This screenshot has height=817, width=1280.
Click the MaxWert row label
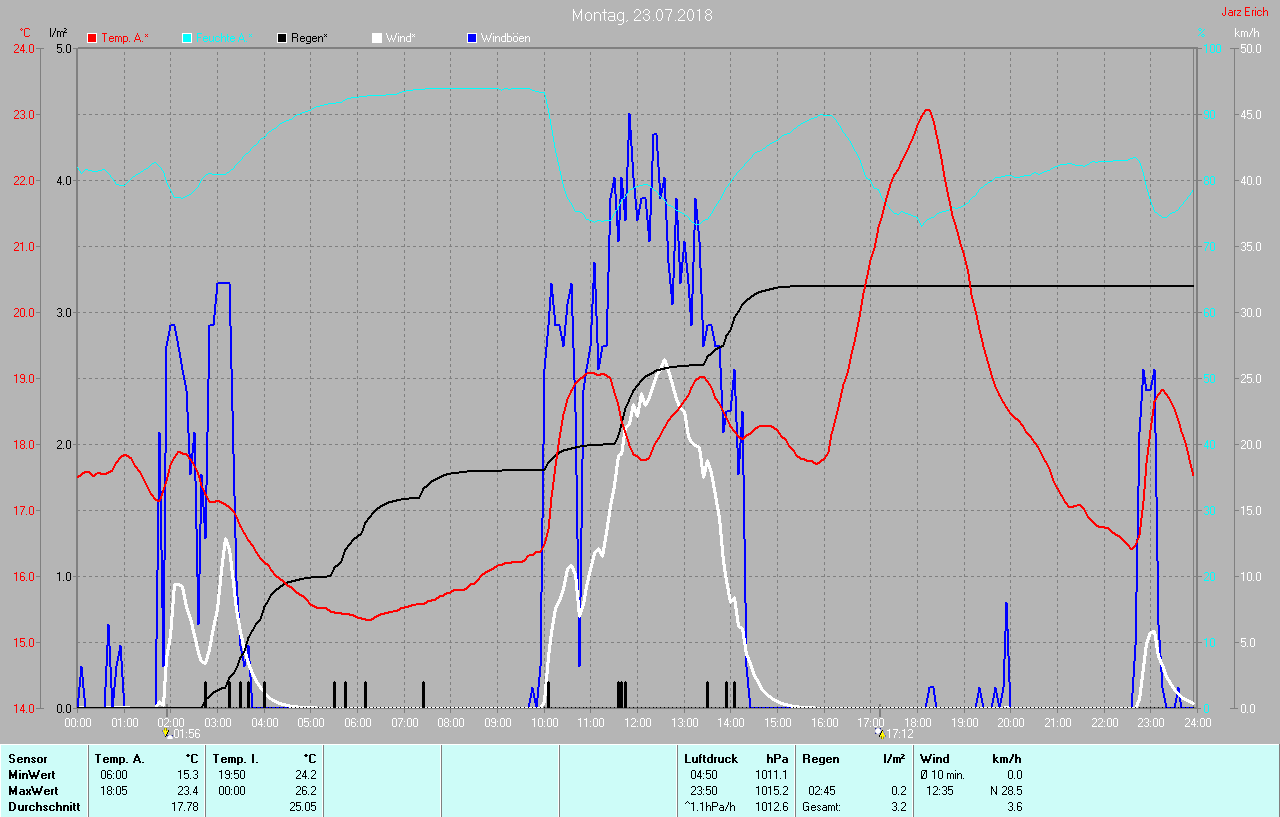[31, 791]
